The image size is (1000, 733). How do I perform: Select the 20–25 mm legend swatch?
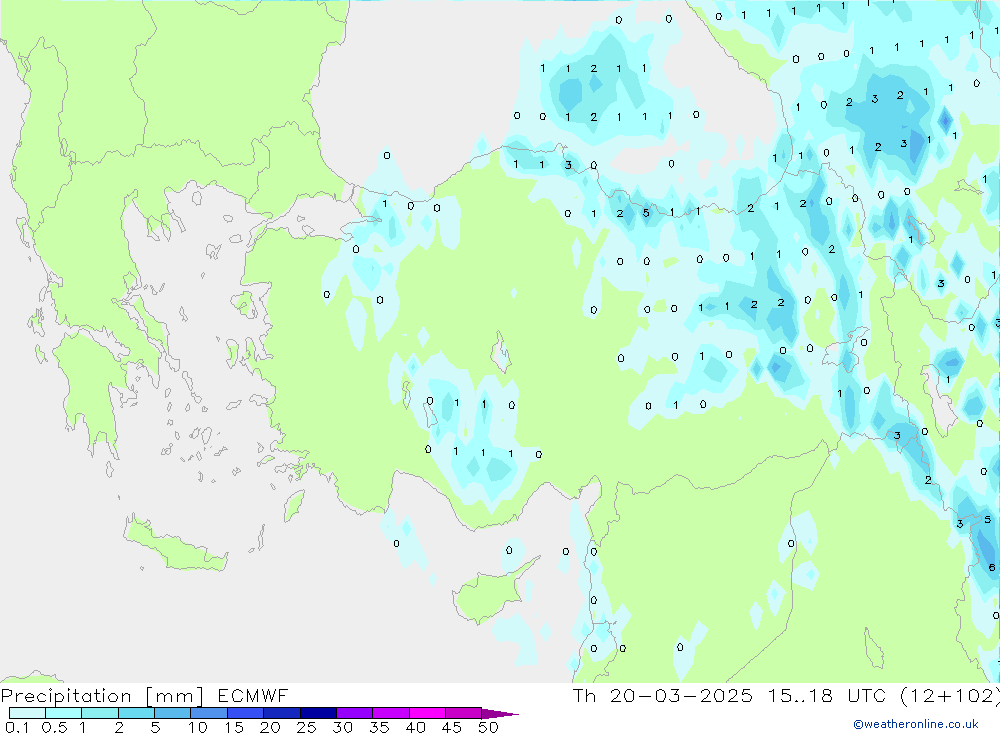281,713
